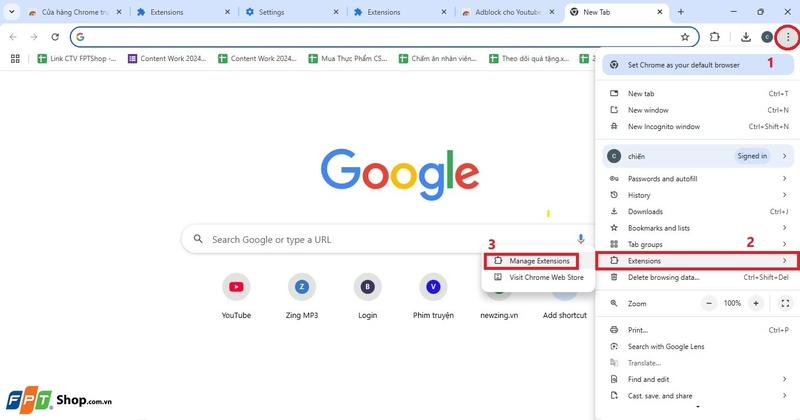This screenshot has height=420, width=800.
Task: Reload the page
Action: [x=55, y=37]
